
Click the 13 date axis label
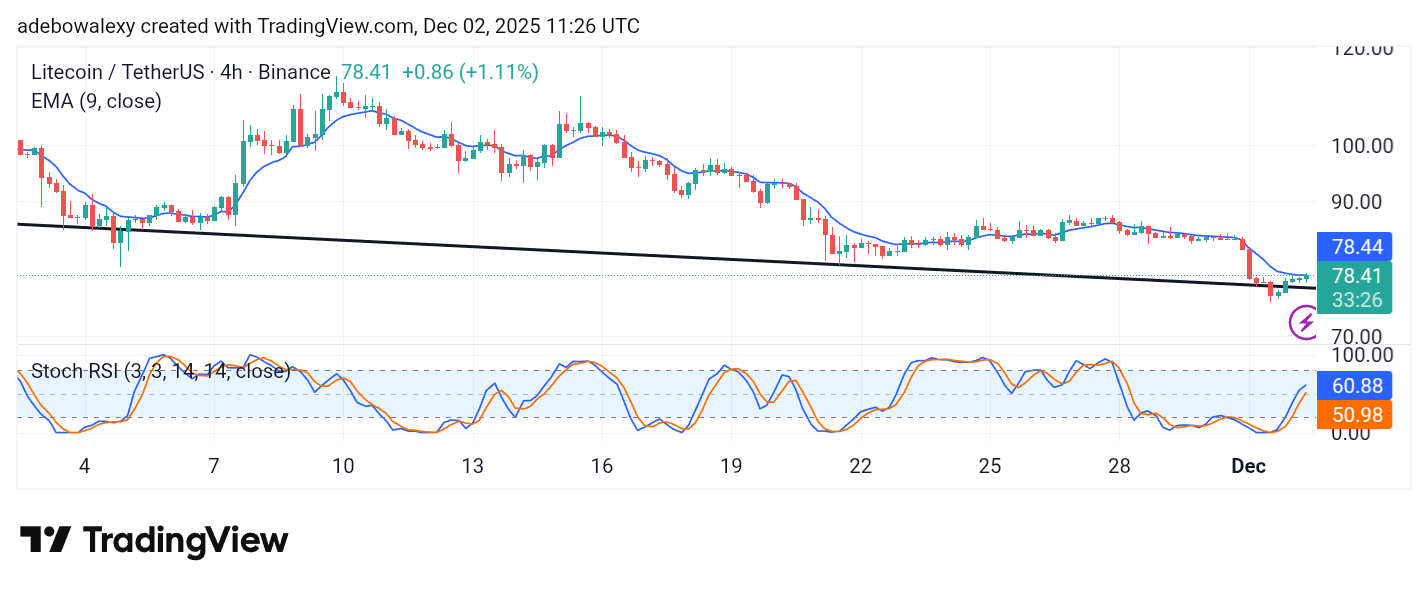pos(472,466)
